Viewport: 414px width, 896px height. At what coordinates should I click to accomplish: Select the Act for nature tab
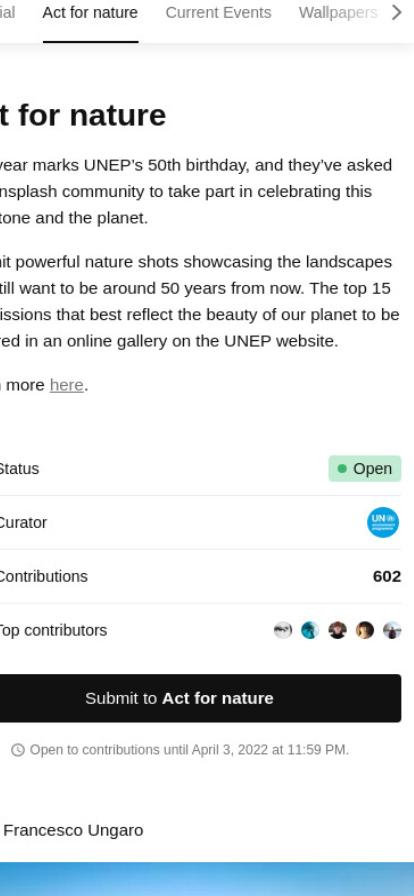tap(90, 13)
